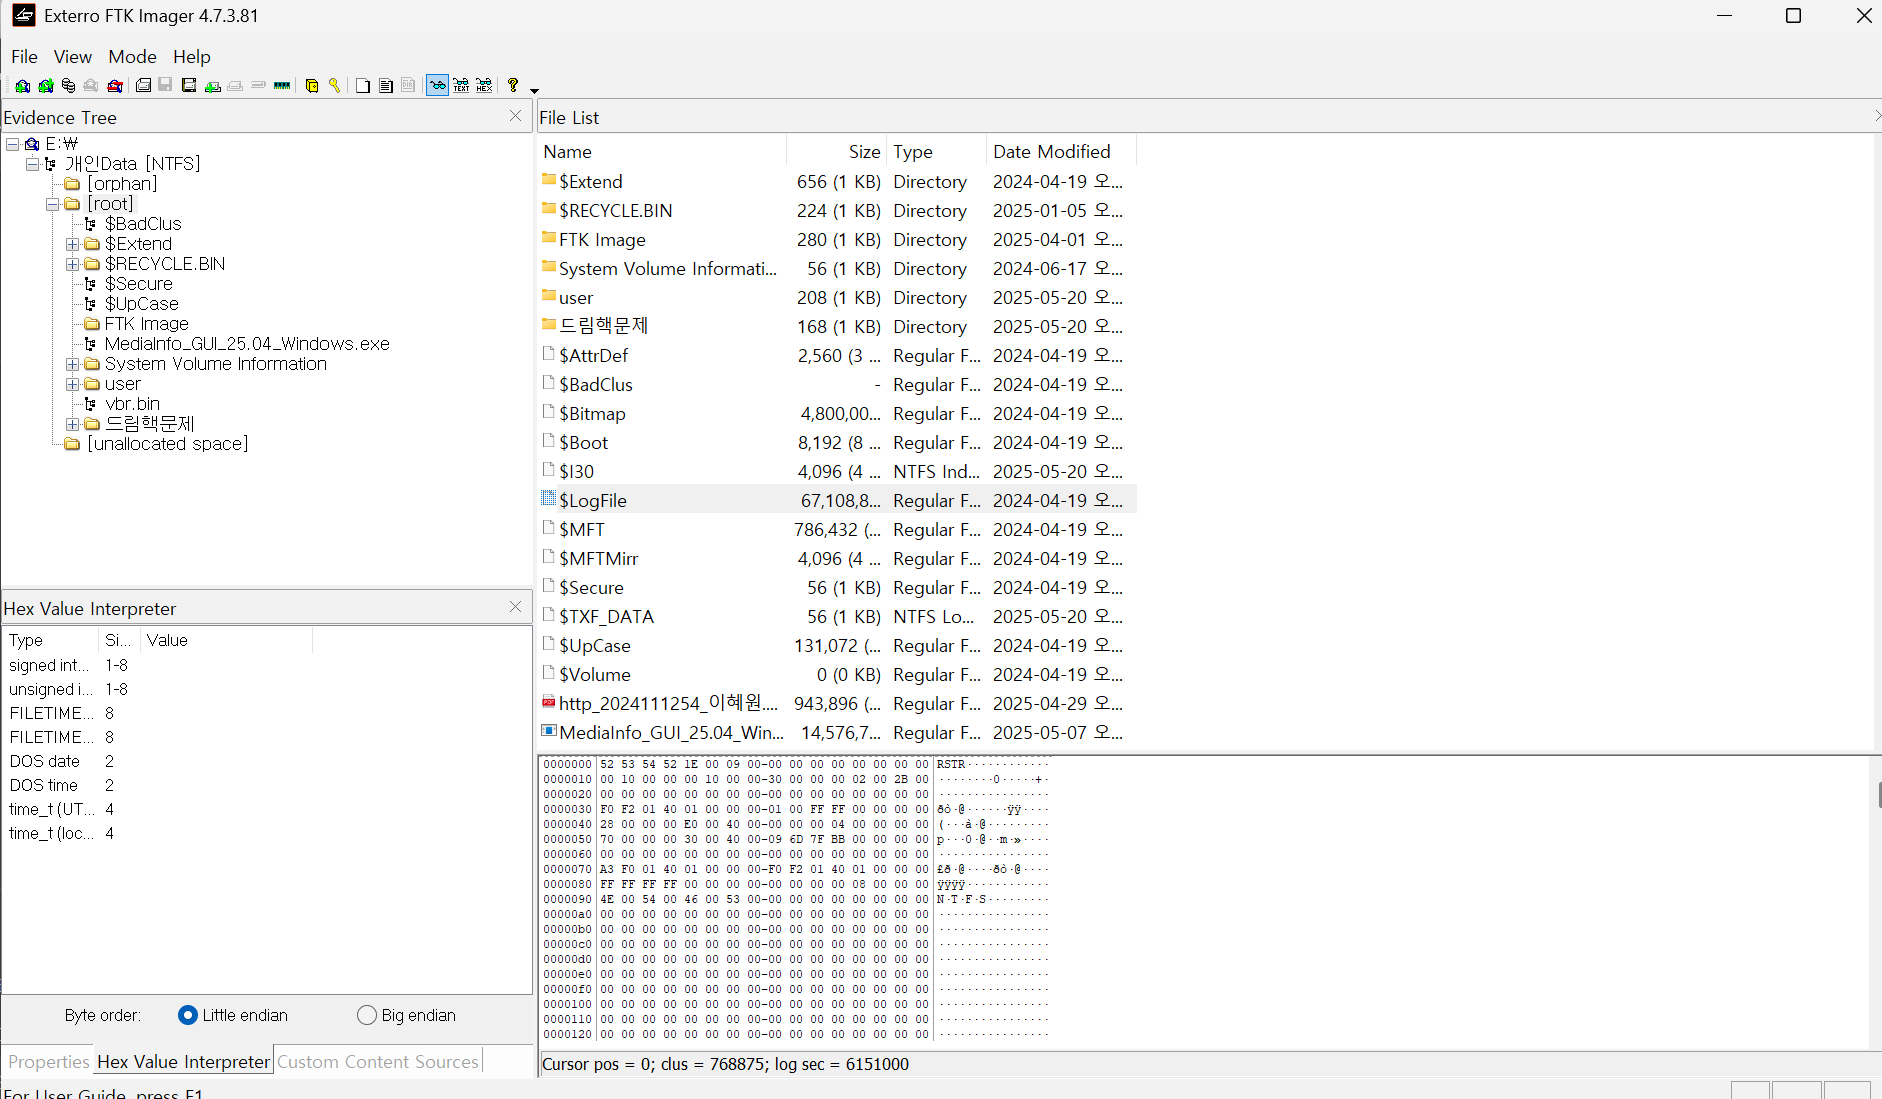
Task: Select MediaInfo_GUI_25.04_Windows.exe in tree
Action: [x=247, y=344]
